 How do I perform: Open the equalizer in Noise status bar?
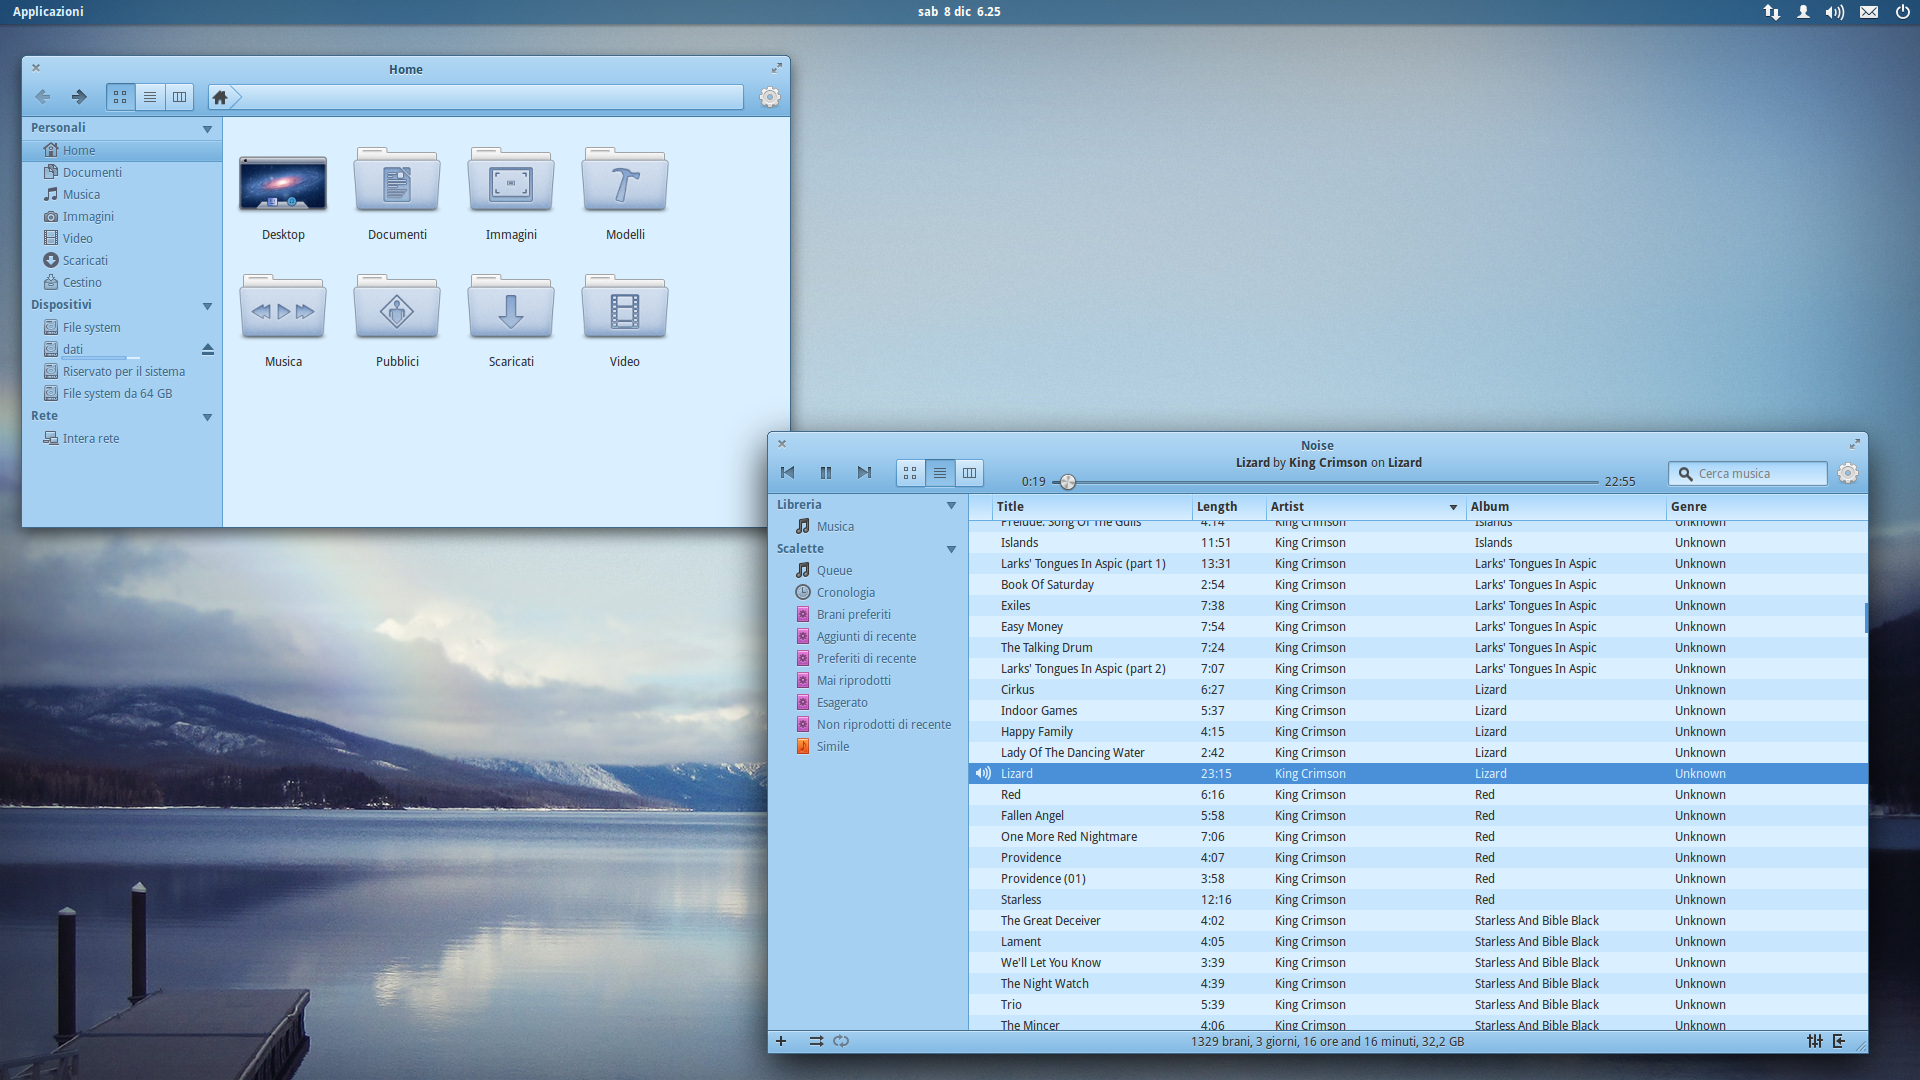[x=1814, y=1041]
